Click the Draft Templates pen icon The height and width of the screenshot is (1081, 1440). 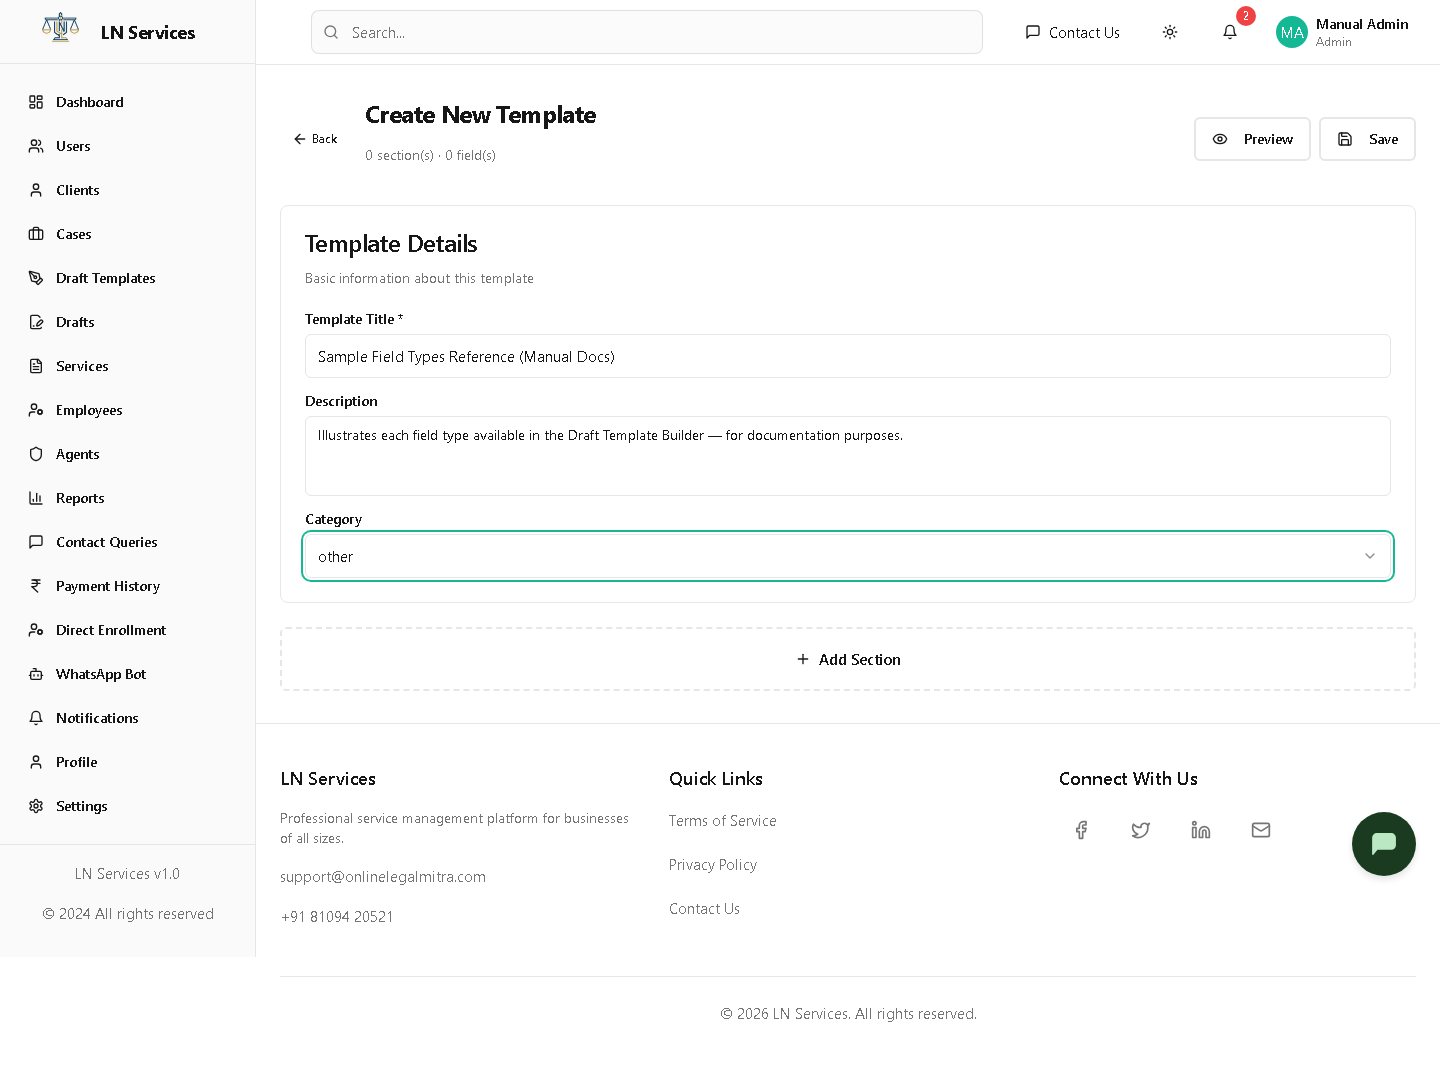[x=36, y=278]
